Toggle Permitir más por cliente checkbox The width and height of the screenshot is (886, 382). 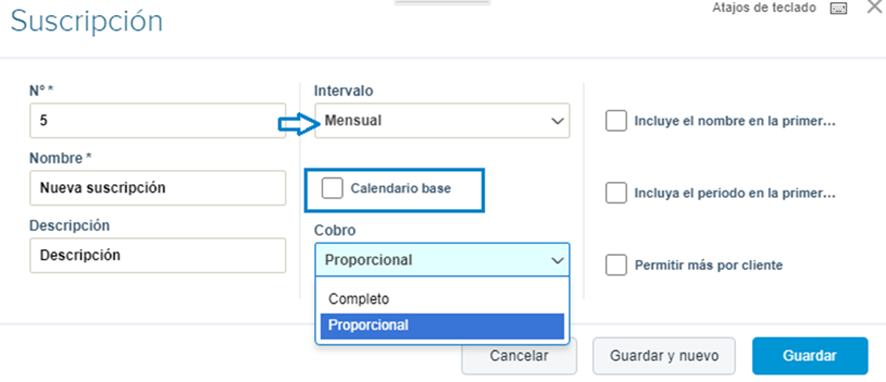616,264
